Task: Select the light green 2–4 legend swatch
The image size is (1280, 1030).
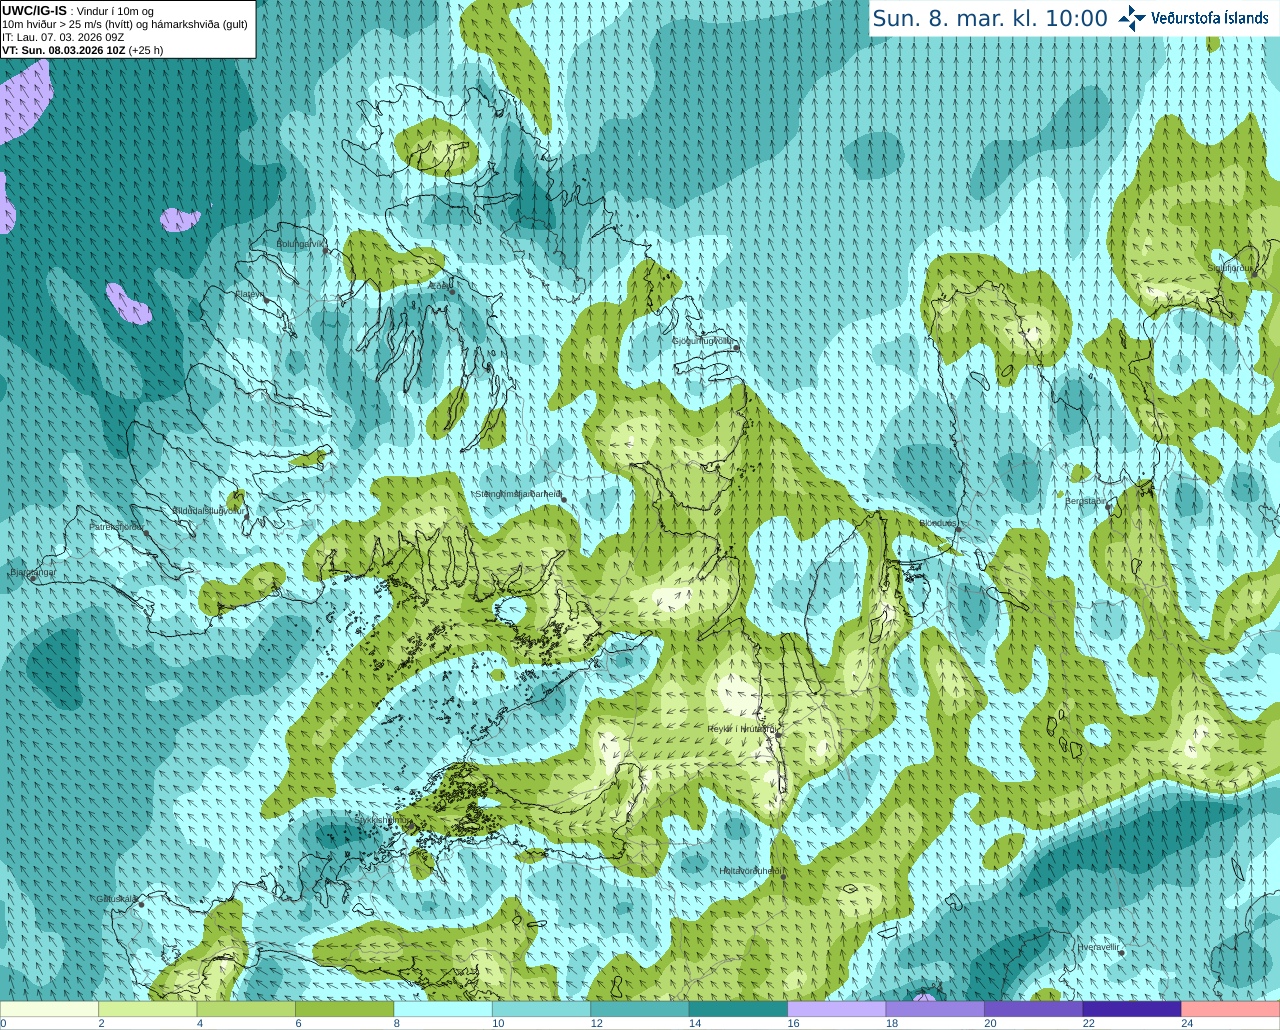Action: coord(148,1009)
